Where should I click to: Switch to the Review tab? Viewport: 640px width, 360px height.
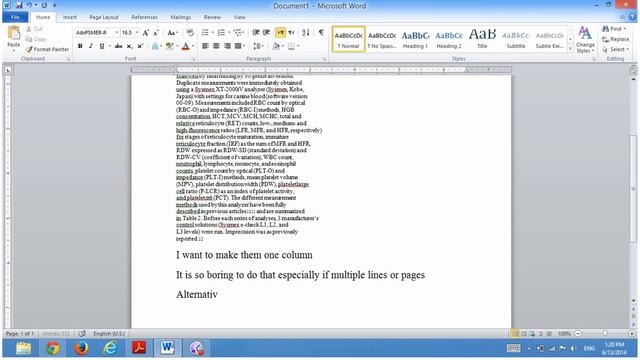point(212,17)
